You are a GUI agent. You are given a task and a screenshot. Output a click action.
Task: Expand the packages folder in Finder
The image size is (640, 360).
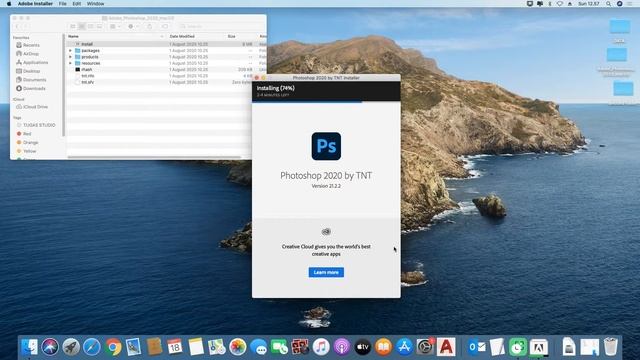click(70, 51)
